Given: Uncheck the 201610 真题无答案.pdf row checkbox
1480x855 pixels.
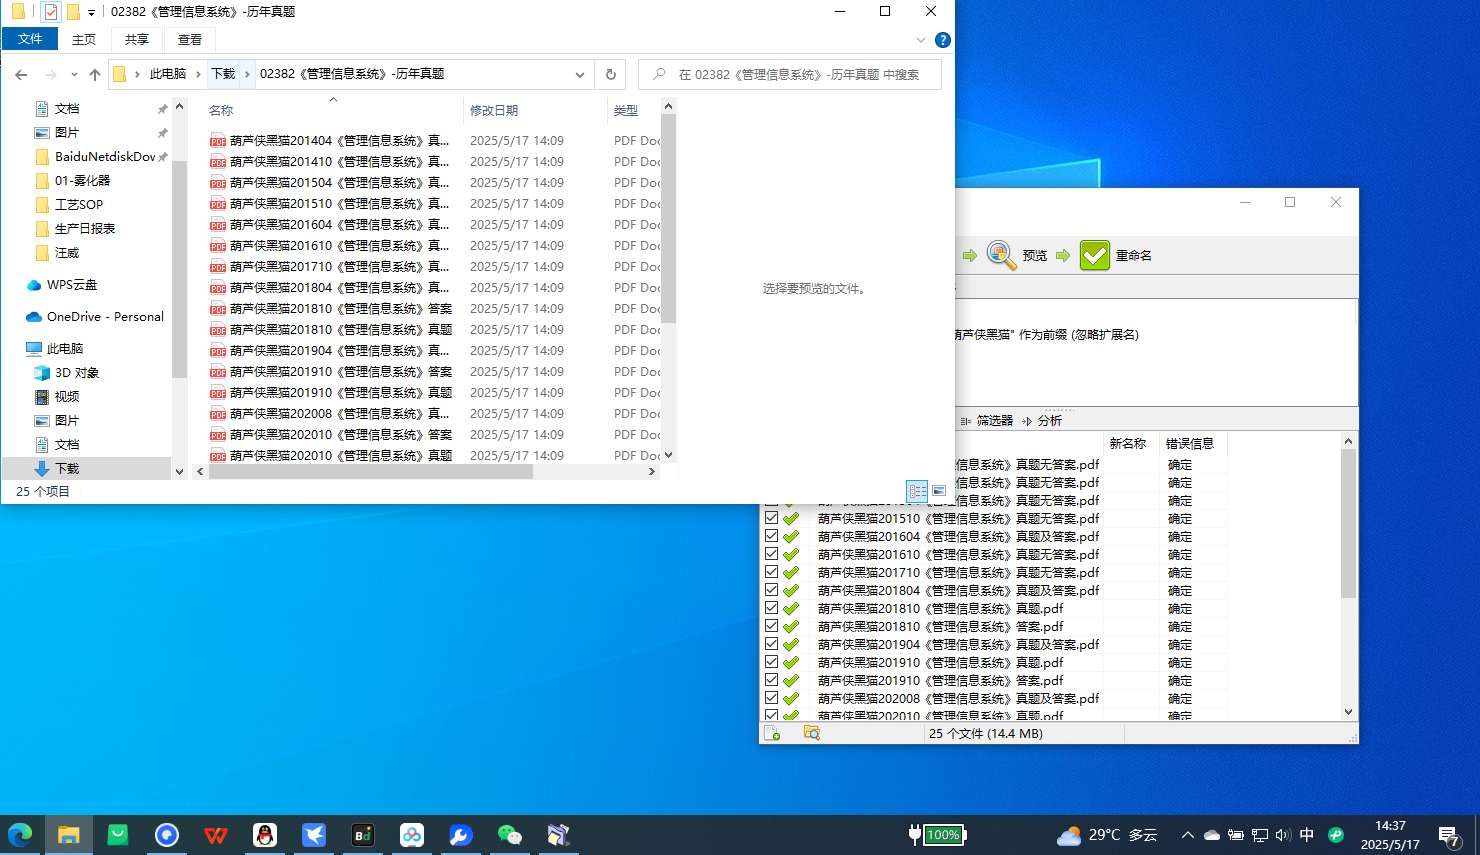Looking at the screenshot, I should (x=771, y=554).
